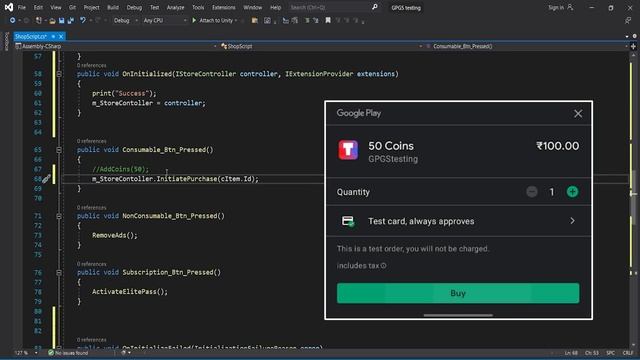Click the search magnifier icon
Screen dimensions: 640x360
375,7
